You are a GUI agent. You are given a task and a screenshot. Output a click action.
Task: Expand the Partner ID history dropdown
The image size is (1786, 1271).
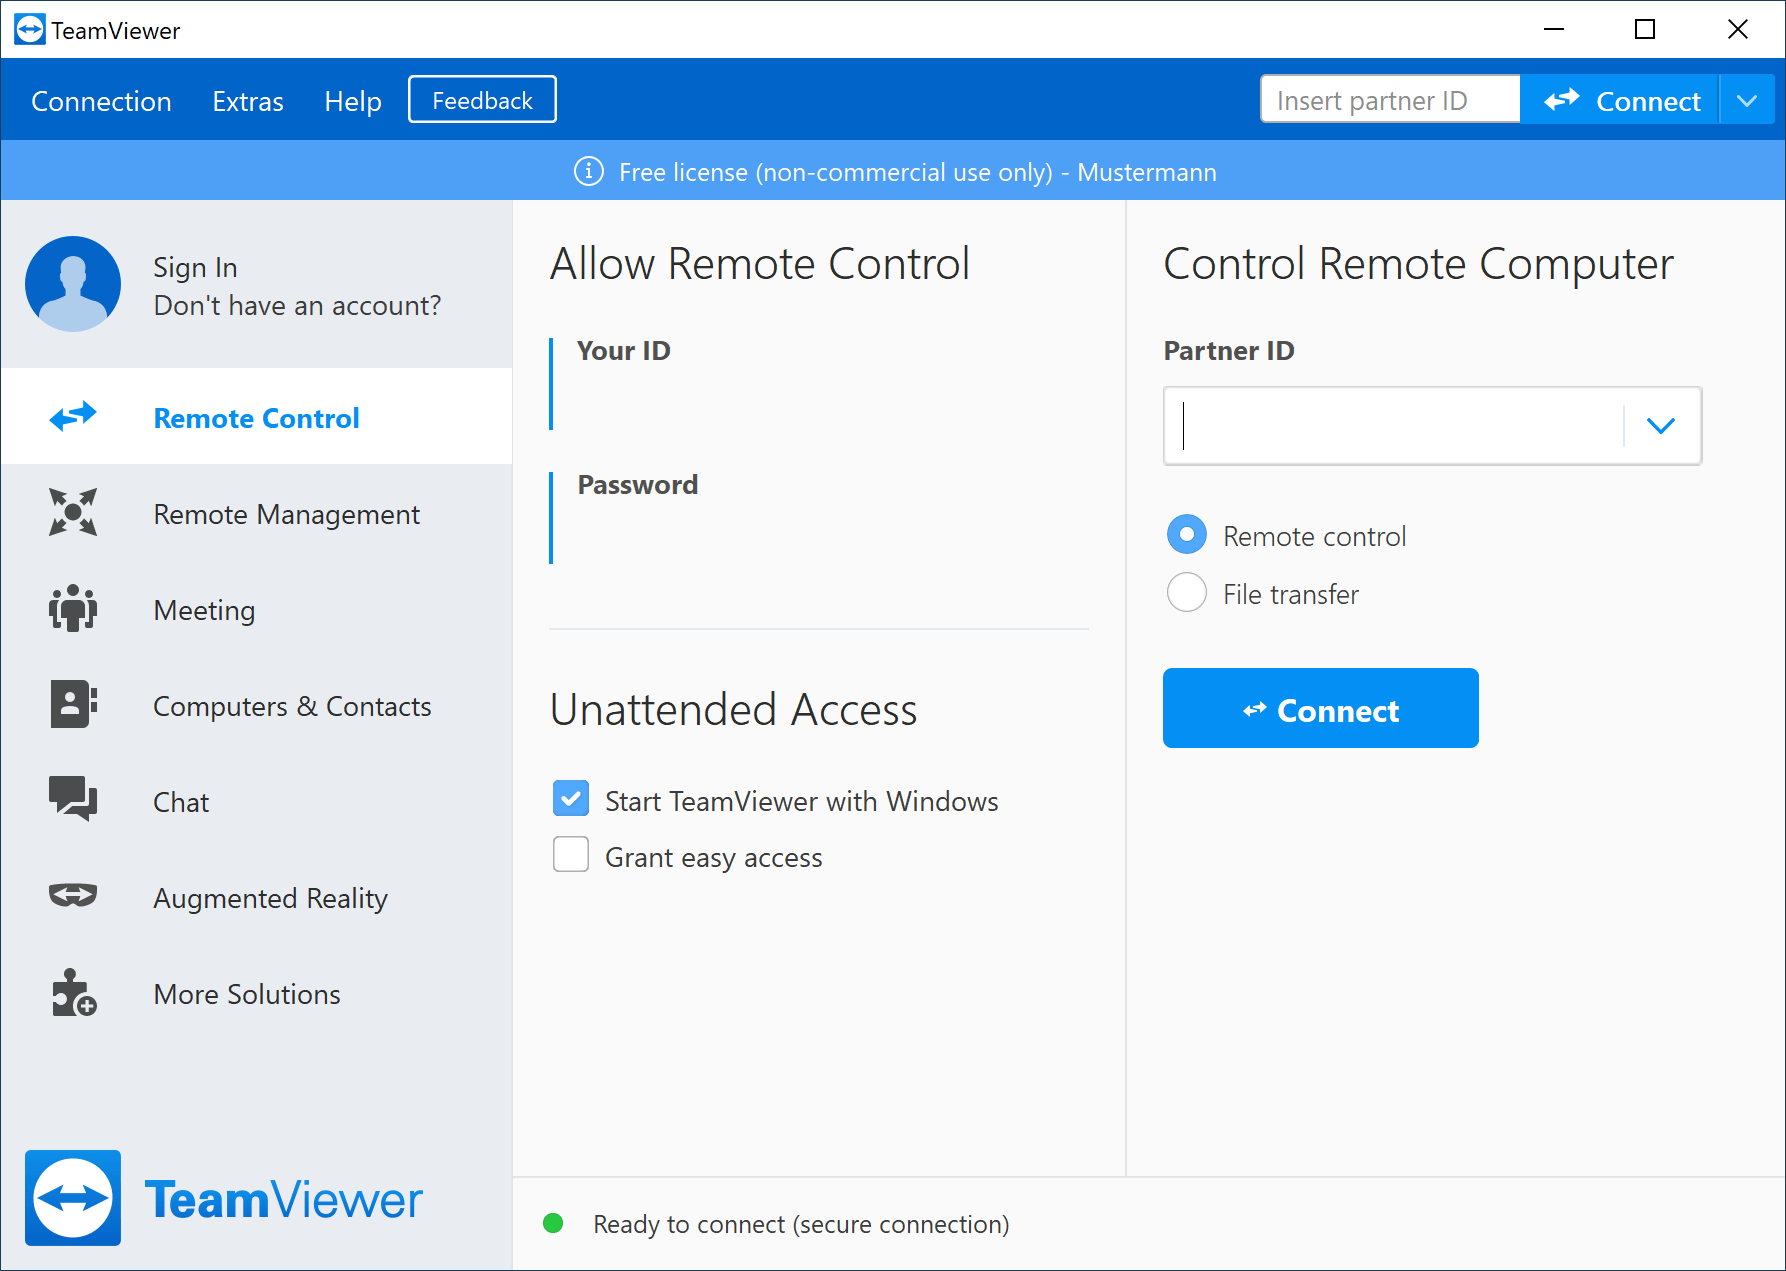1660,426
